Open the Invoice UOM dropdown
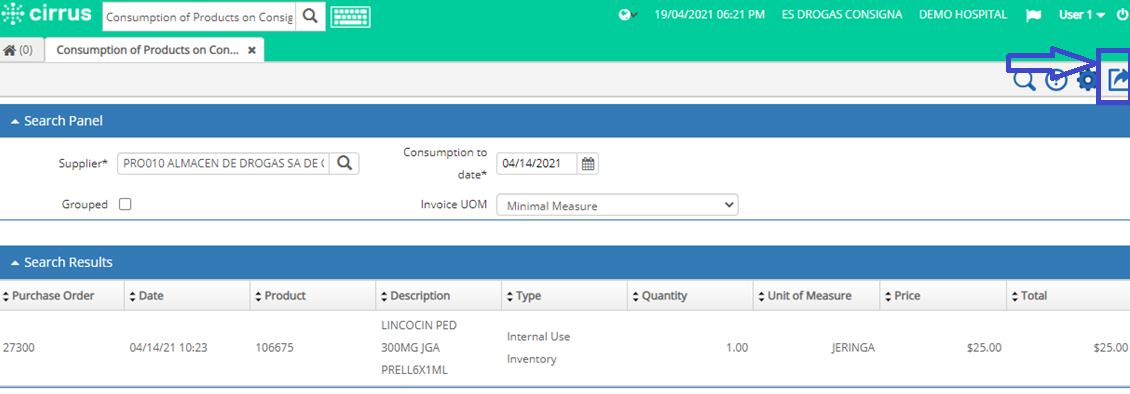 point(618,205)
